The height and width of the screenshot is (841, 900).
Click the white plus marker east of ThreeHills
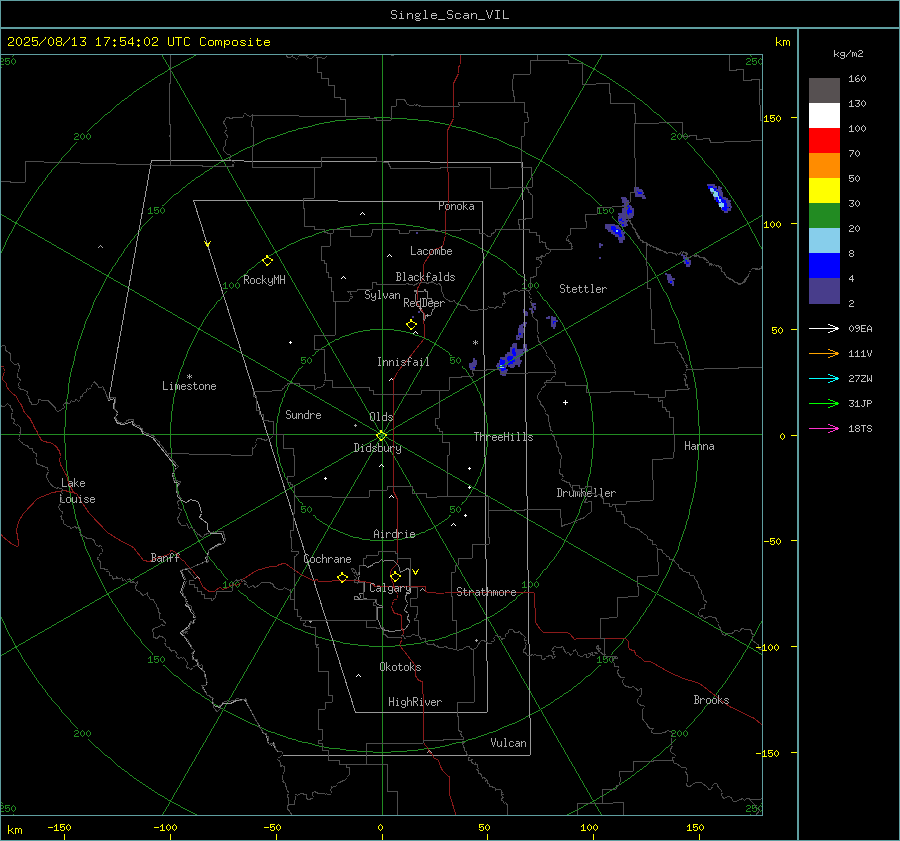click(x=565, y=402)
